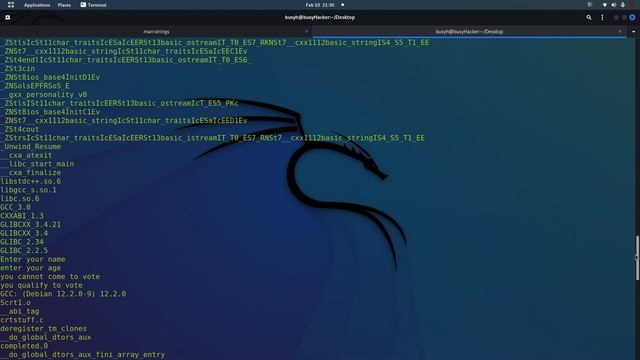640x360 pixels.
Task: Click the line 'you cannot come to vote'
Action: tap(50, 277)
